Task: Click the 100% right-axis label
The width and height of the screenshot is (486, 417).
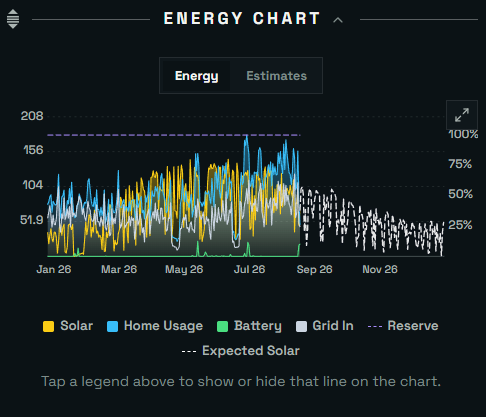Action: tap(463, 134)
